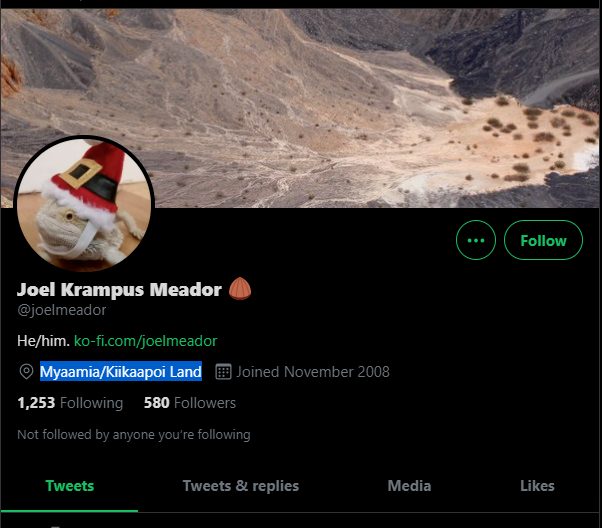Click the @joelmeador handle
Screen dimensions: 602x528
62,310
